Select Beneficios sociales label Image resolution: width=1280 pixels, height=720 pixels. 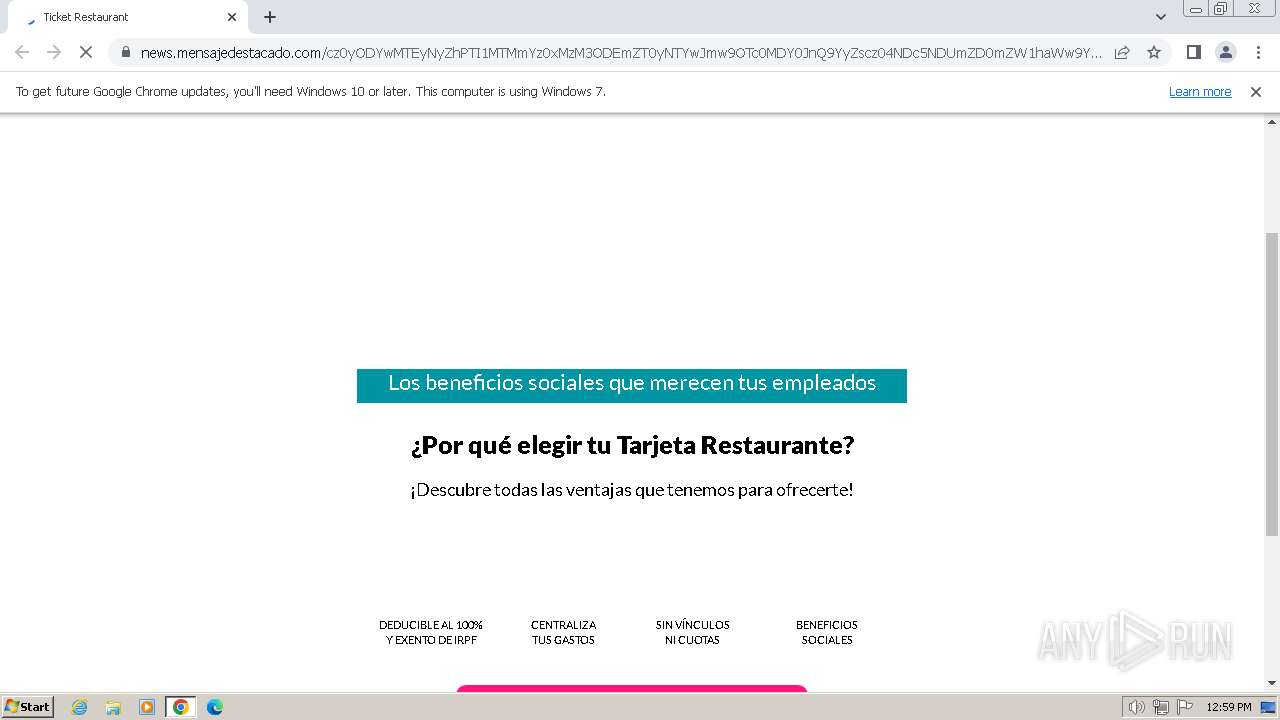(827, 632)
